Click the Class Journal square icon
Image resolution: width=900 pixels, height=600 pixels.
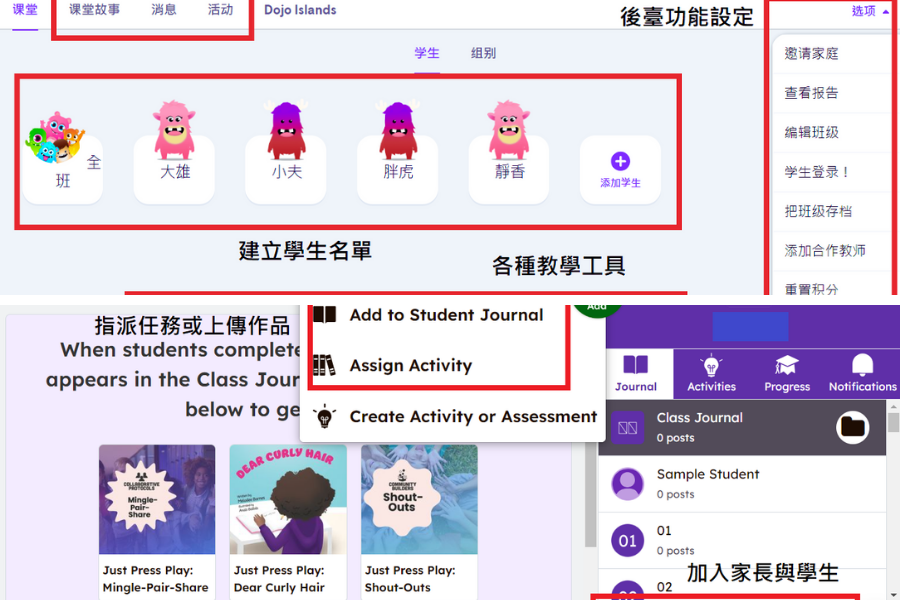pyautogui.click(x=627, y=428)
